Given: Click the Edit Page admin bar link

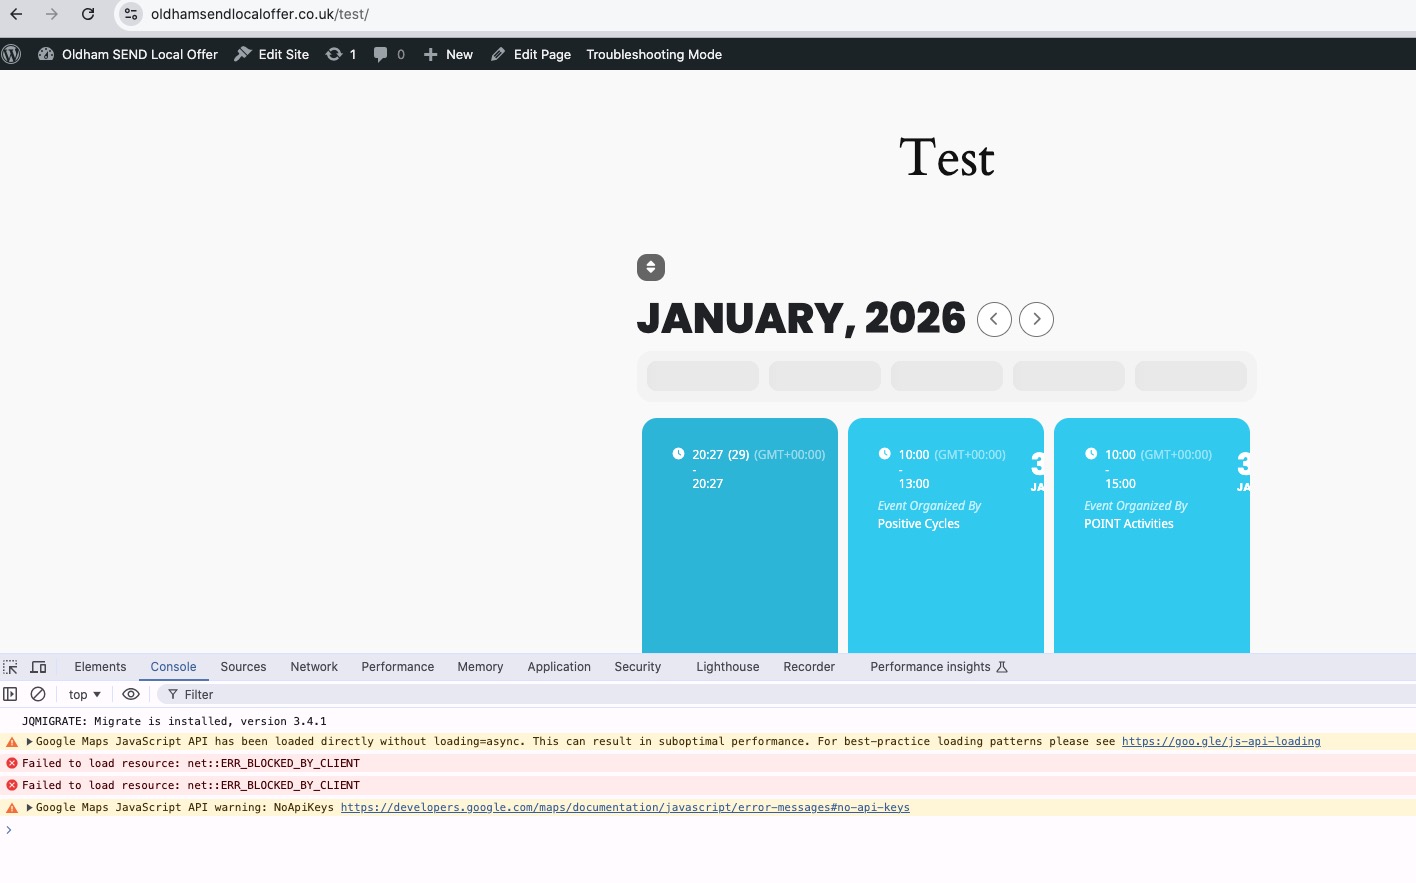Looking at the screenshot, I should (x=531, y=54).
